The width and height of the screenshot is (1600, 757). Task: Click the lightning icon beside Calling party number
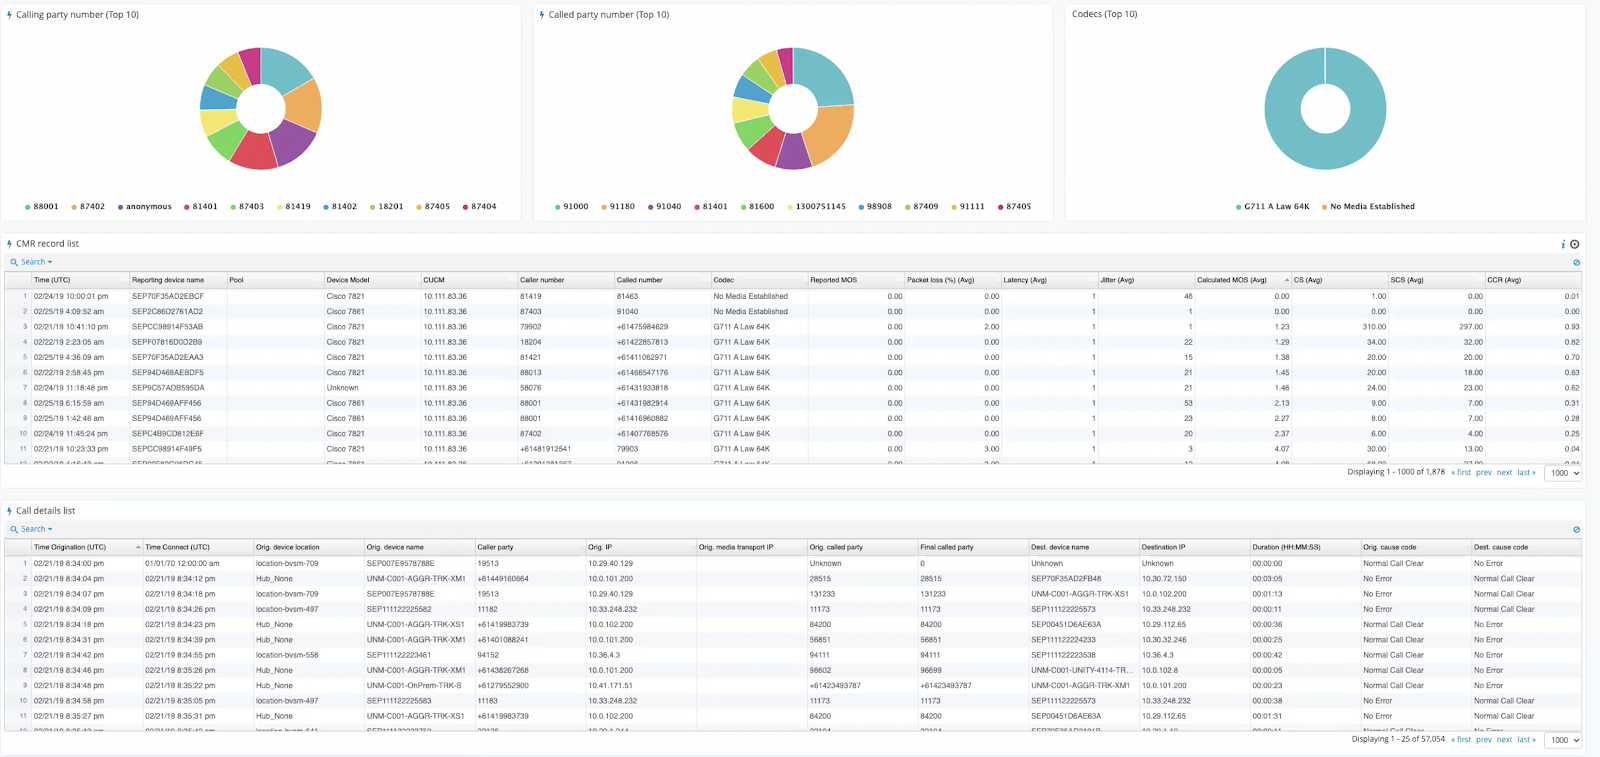point(10,15)
